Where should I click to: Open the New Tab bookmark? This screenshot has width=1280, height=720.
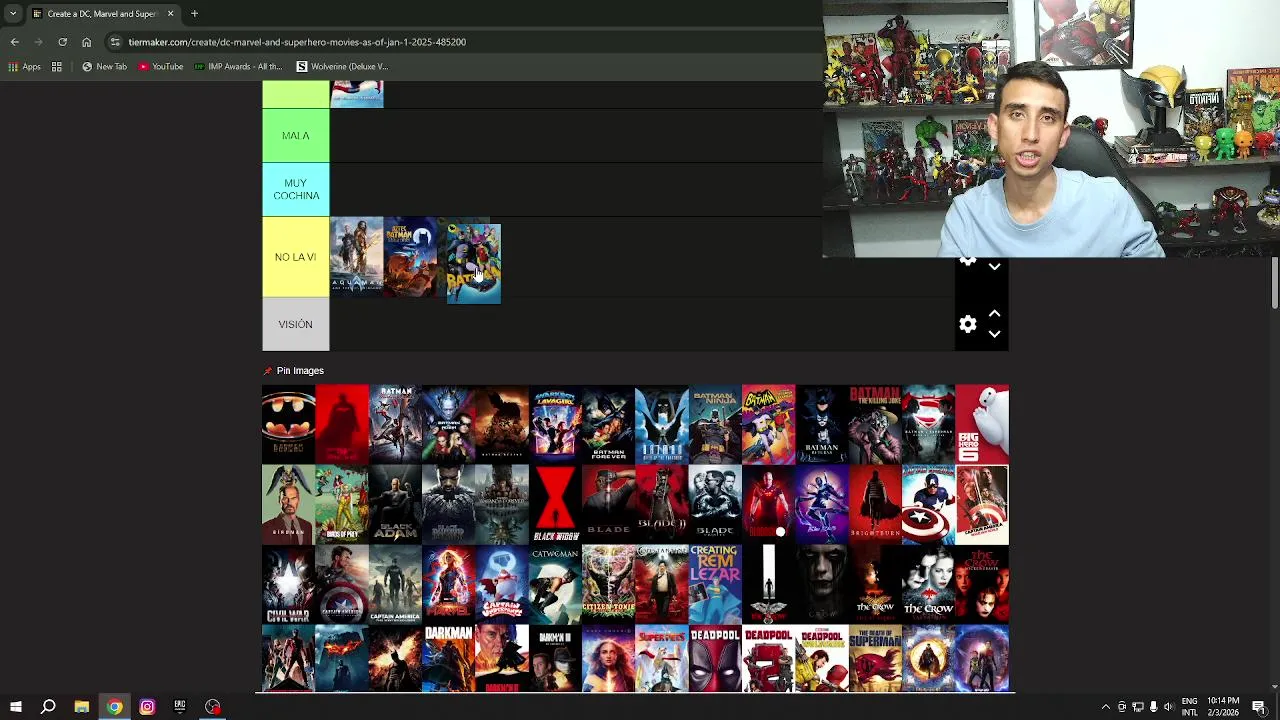105,67
